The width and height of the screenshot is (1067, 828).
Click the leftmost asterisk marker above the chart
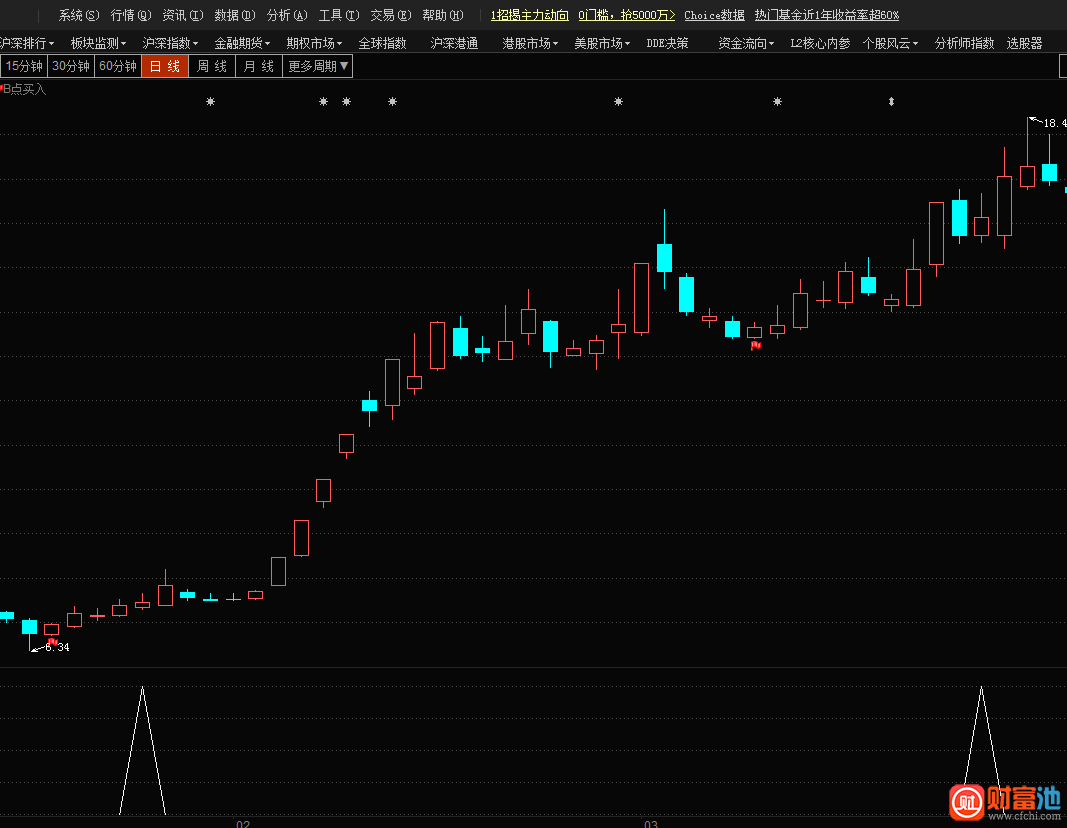pyautogui.click(x=210, y=102)
